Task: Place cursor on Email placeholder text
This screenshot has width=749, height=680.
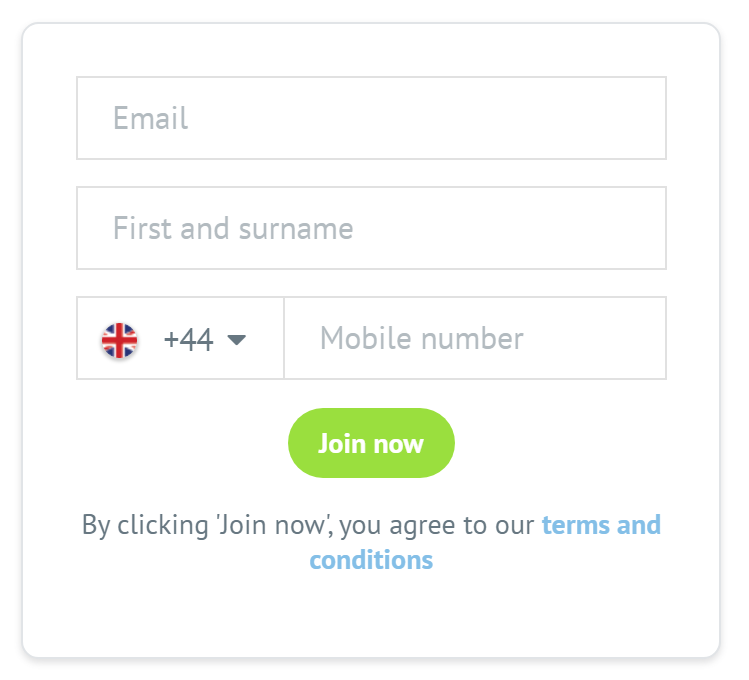Action: coord(150,118)
